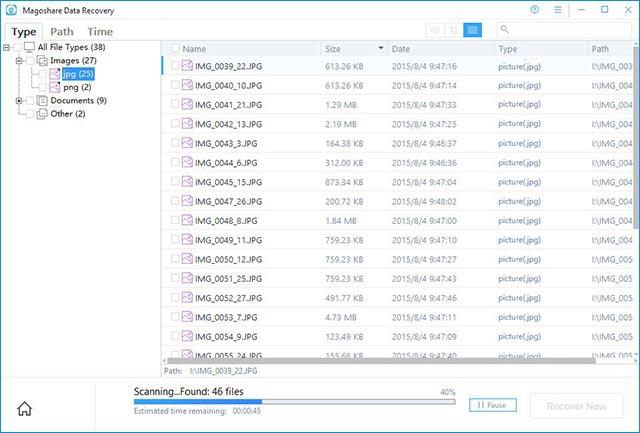640x433 pixels.
Task: Tick the checkbox for IMG_0052_27.JPG
Action: click(x=175, y=297)
